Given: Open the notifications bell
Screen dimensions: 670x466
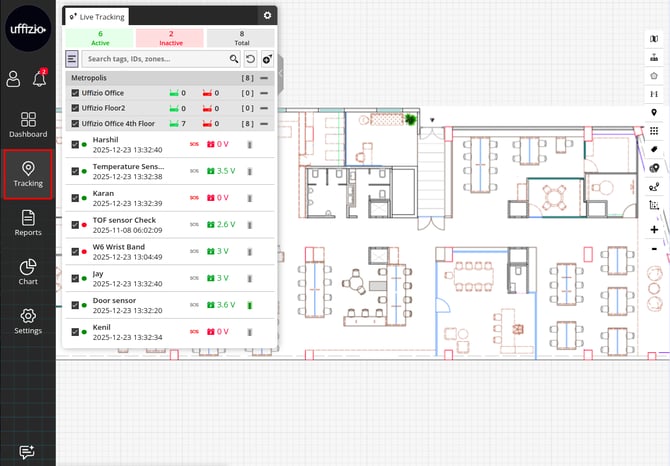Looking at the screenshot, I should point(41,78).
